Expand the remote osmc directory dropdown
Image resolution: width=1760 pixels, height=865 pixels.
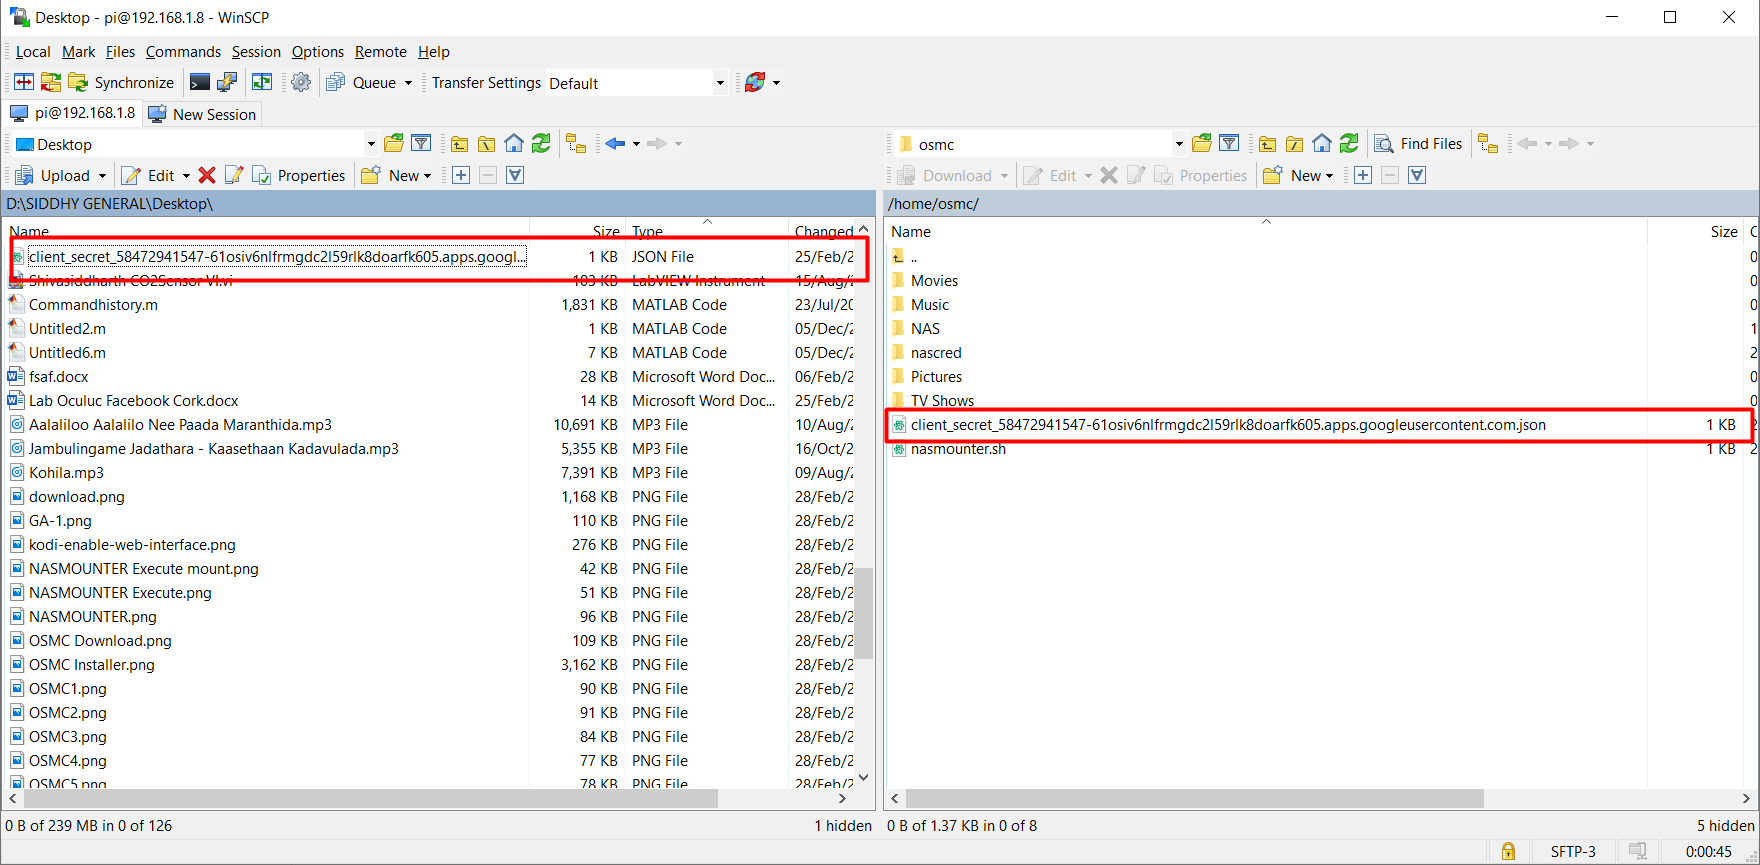pos(1179,144)
